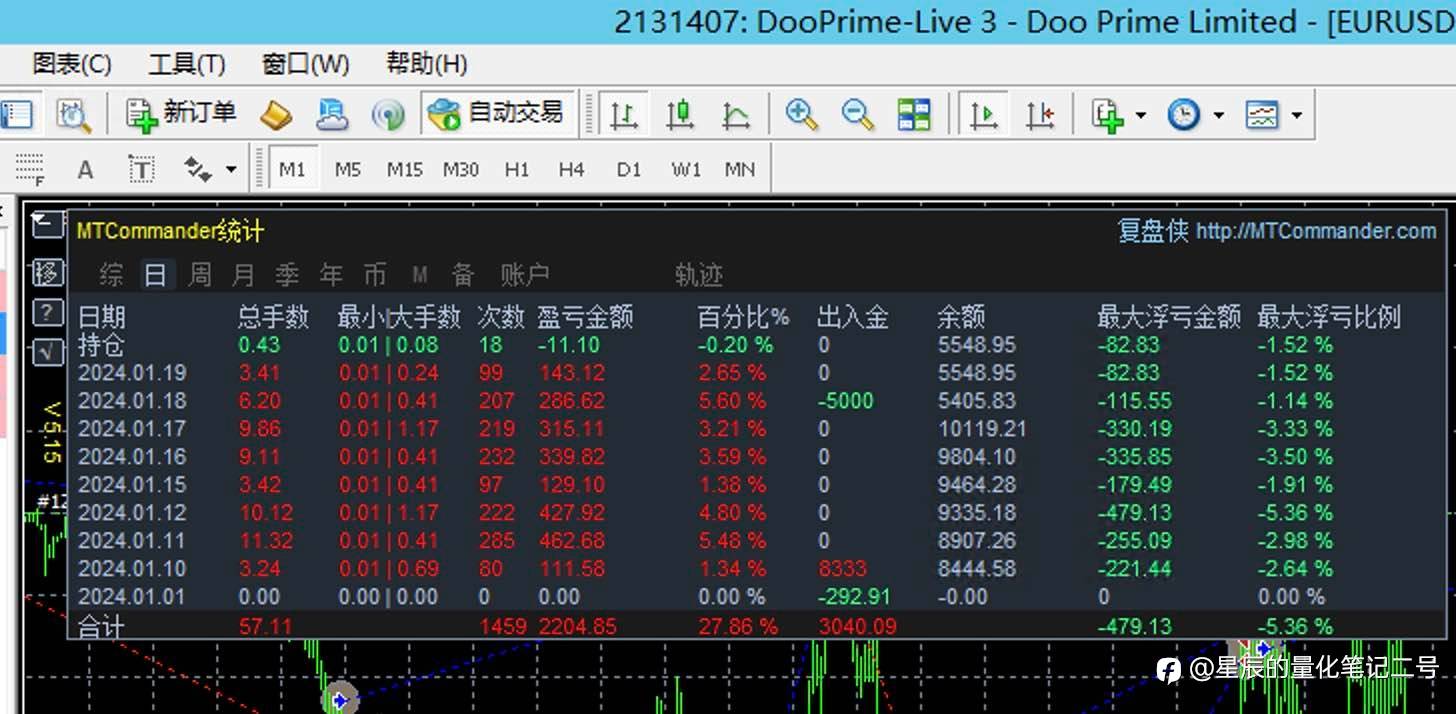1456x714 pixels.
Task: Open the templates dropdown arrow
Action: (1296, 116)
